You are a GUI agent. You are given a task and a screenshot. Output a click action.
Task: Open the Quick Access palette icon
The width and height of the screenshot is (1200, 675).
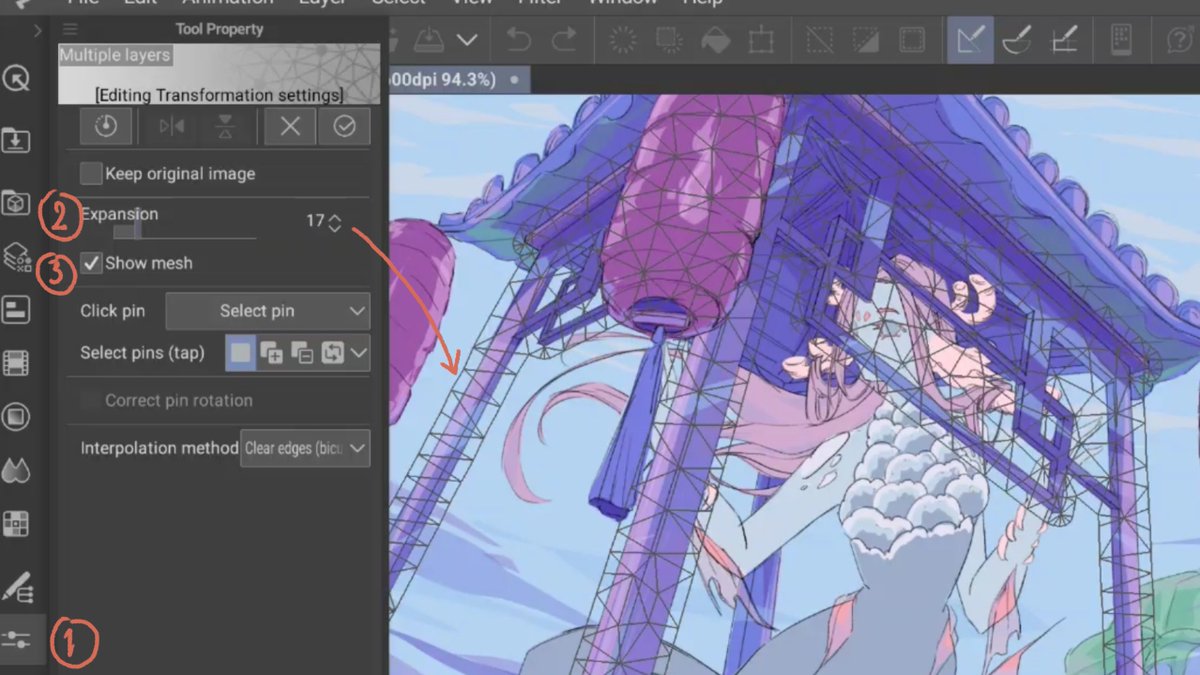(16, 79)
